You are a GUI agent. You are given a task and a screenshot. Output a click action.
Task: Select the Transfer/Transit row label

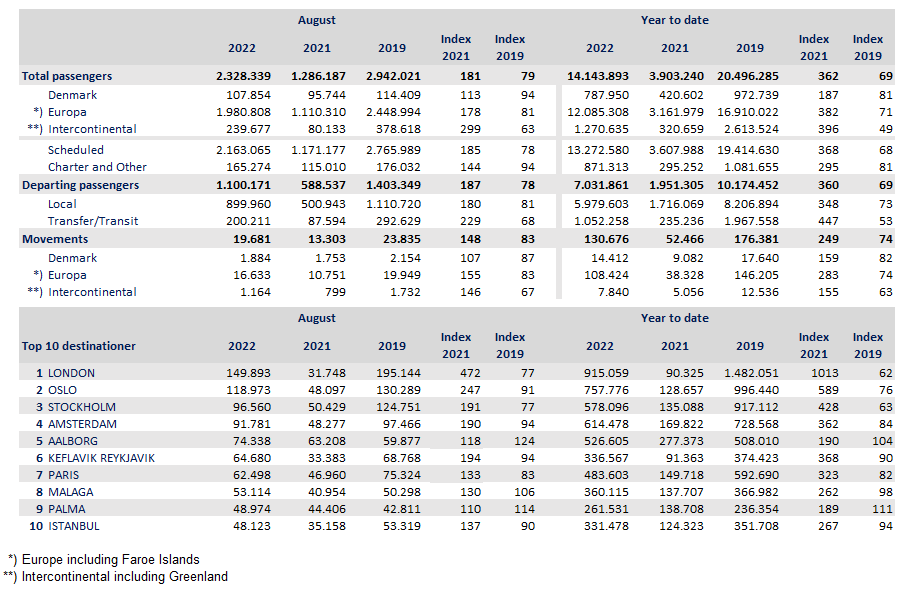[x=93, y=221]
